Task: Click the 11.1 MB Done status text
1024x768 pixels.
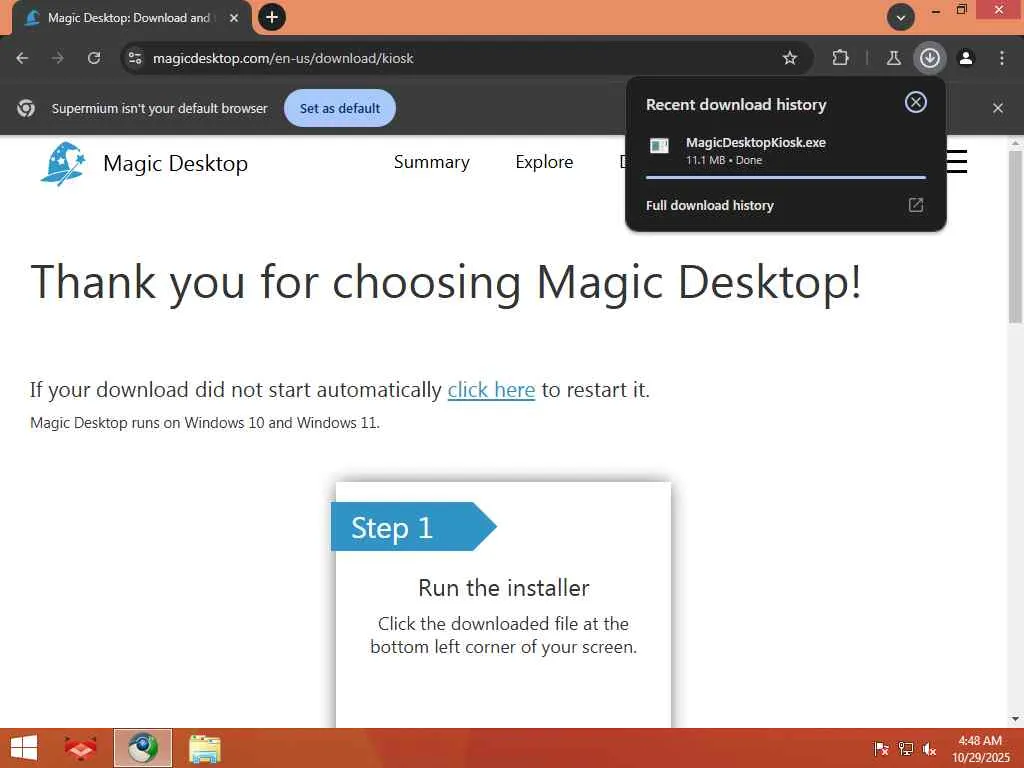Action: pyautogui.click(x=724, y=160)
